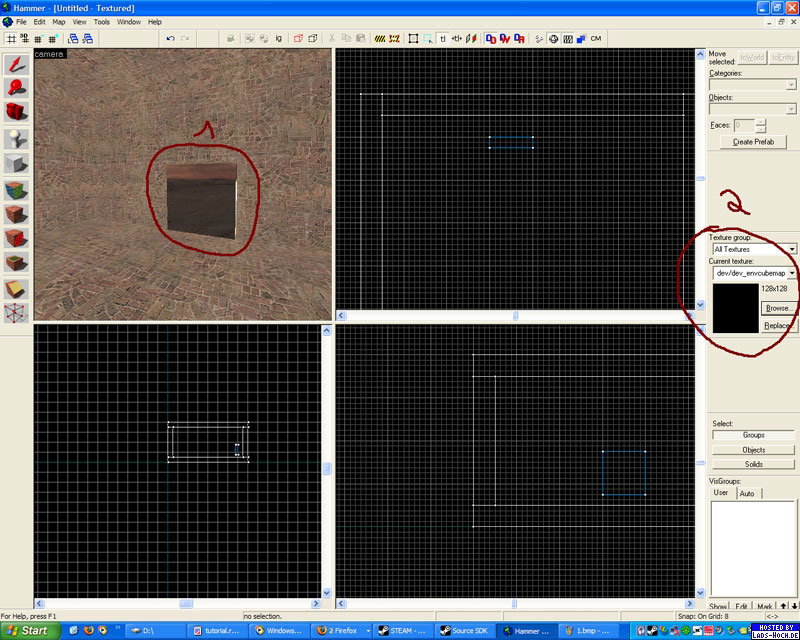The width and height of the screenshot is (800, 640).
Task: Click the save window state icon
Action: point(88,38)
